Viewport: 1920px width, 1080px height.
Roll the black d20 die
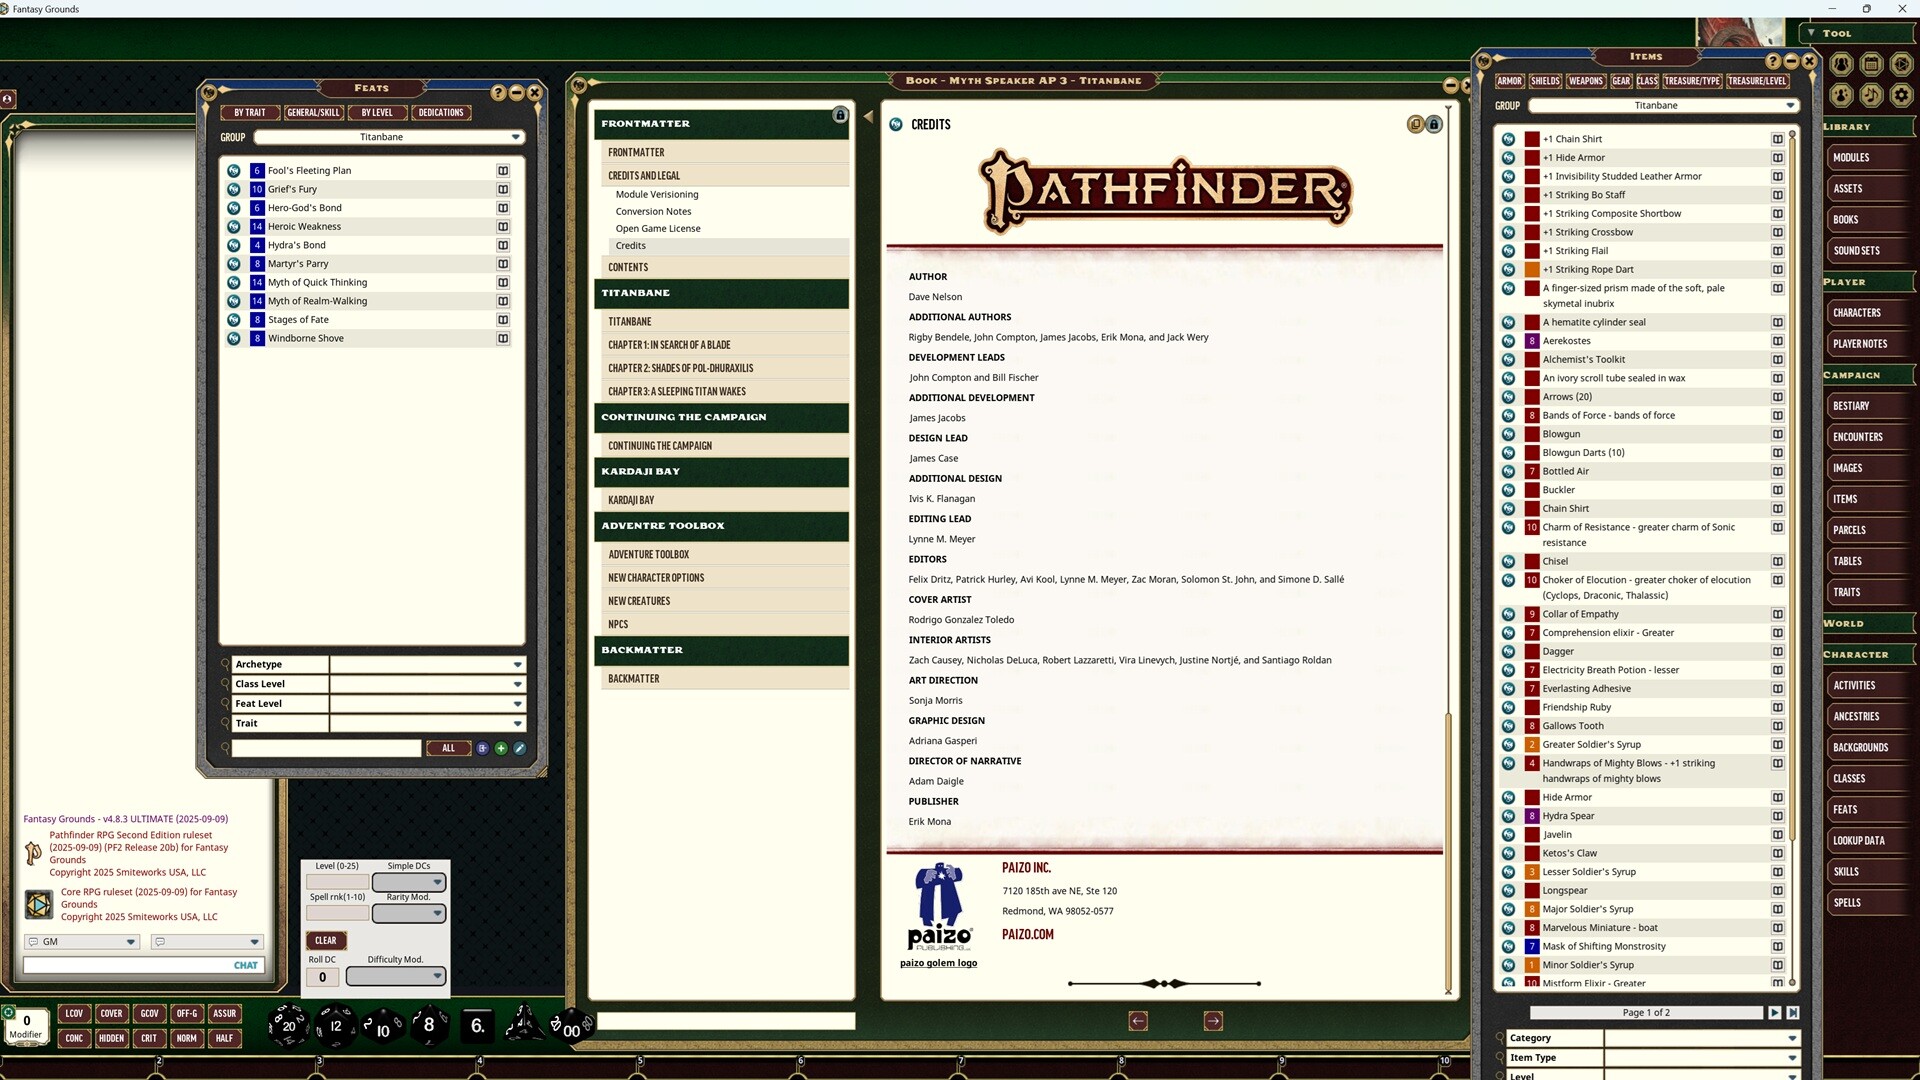coord(288,1026)
